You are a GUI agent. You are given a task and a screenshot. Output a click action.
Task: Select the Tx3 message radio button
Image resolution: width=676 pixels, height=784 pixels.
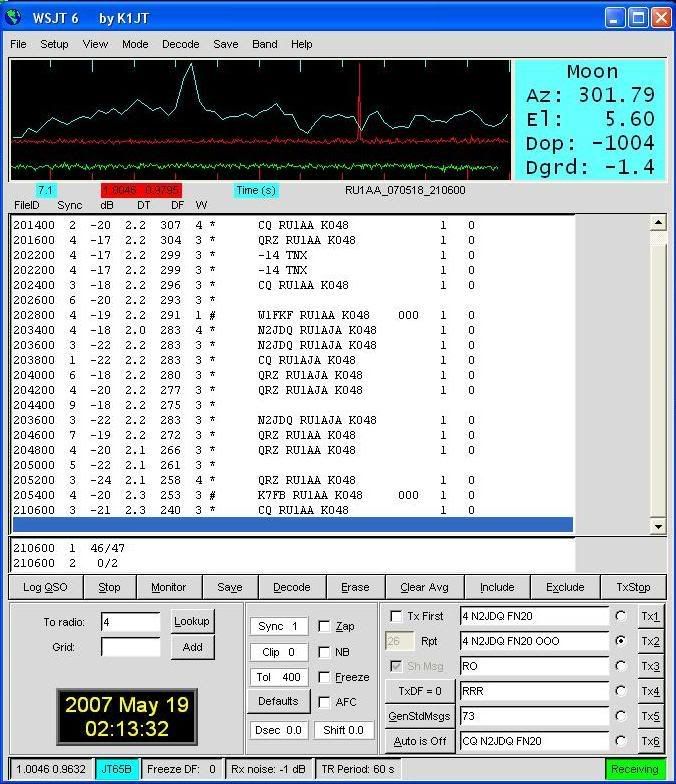pyautogui.click(x=621, y=666)
